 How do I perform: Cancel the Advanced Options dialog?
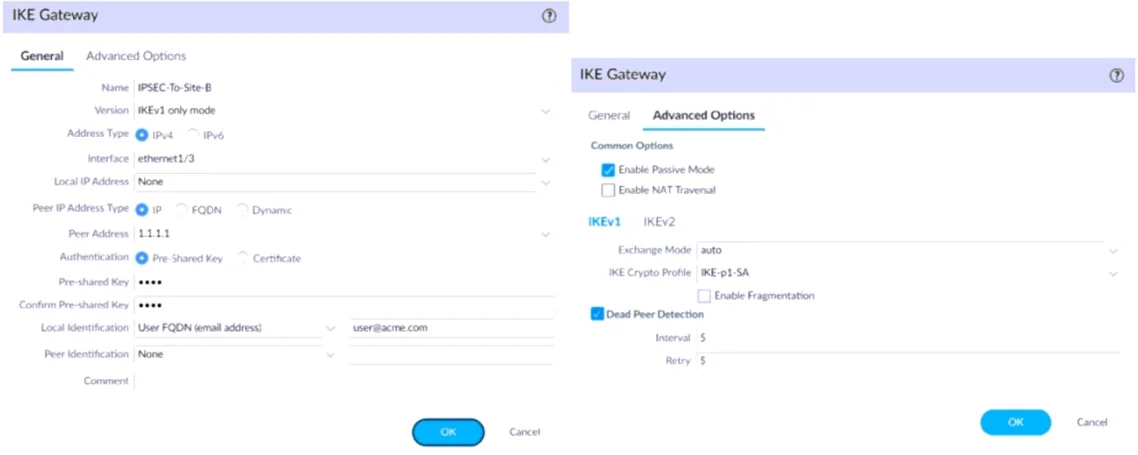pyautogui.click(x=1092, y=422)
